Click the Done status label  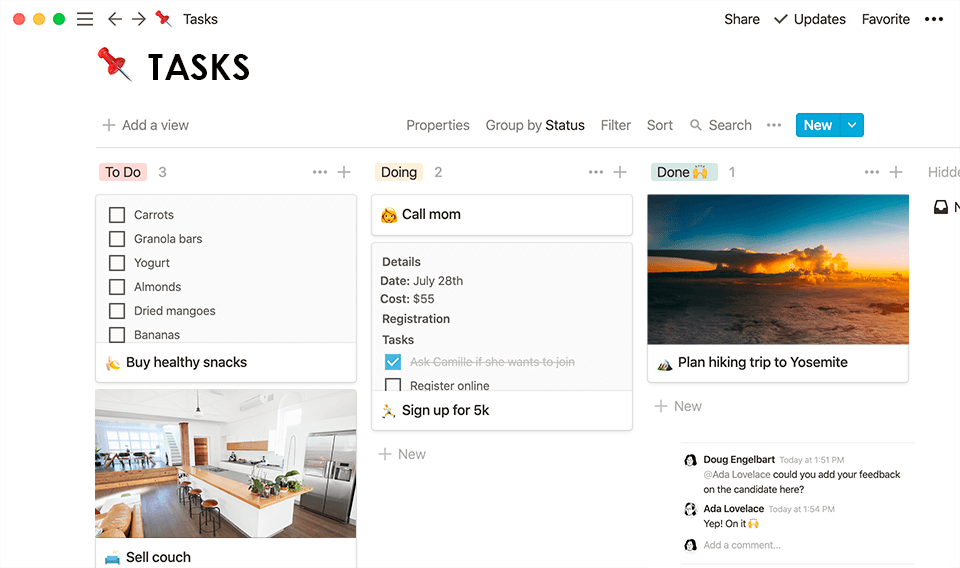point(684,172)
